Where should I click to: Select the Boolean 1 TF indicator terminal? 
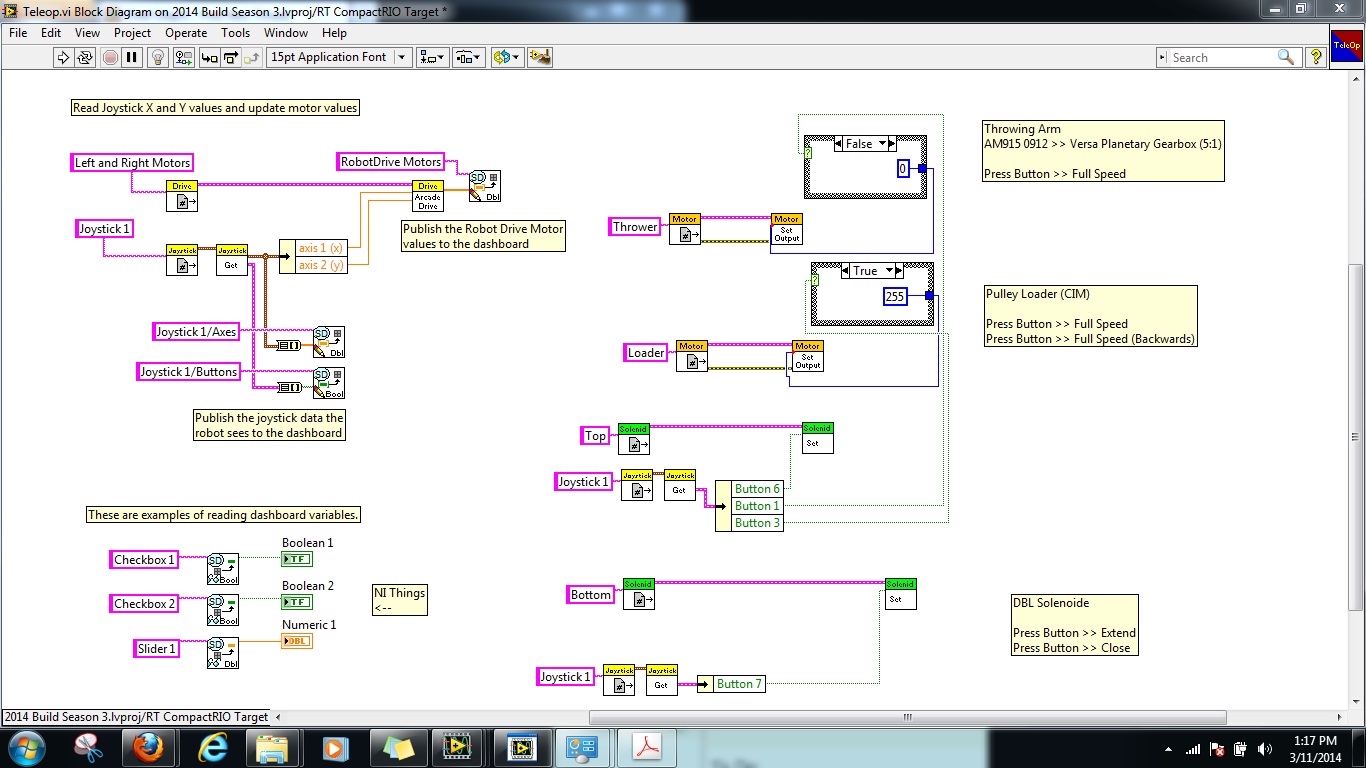[297, 559]
